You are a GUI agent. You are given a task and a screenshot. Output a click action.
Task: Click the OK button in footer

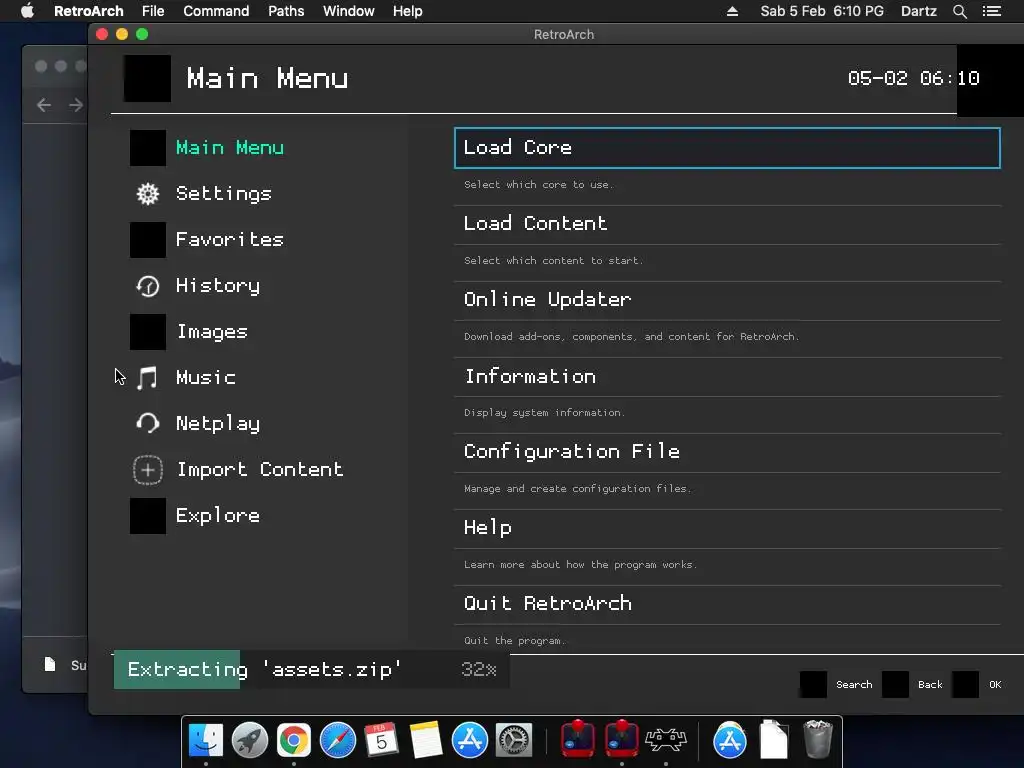click(995, 684)
